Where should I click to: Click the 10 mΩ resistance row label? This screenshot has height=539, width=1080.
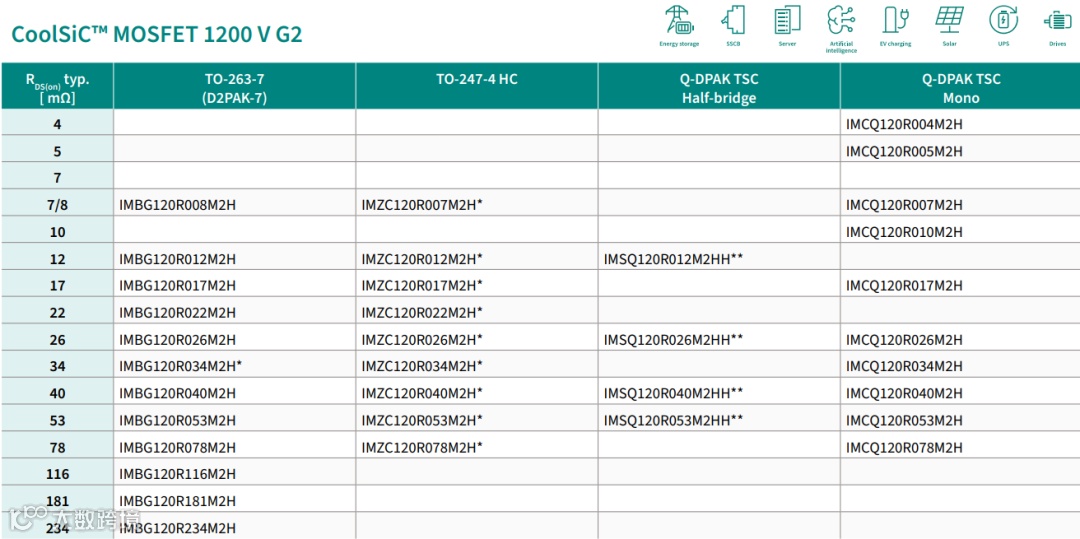click(57, 232)
